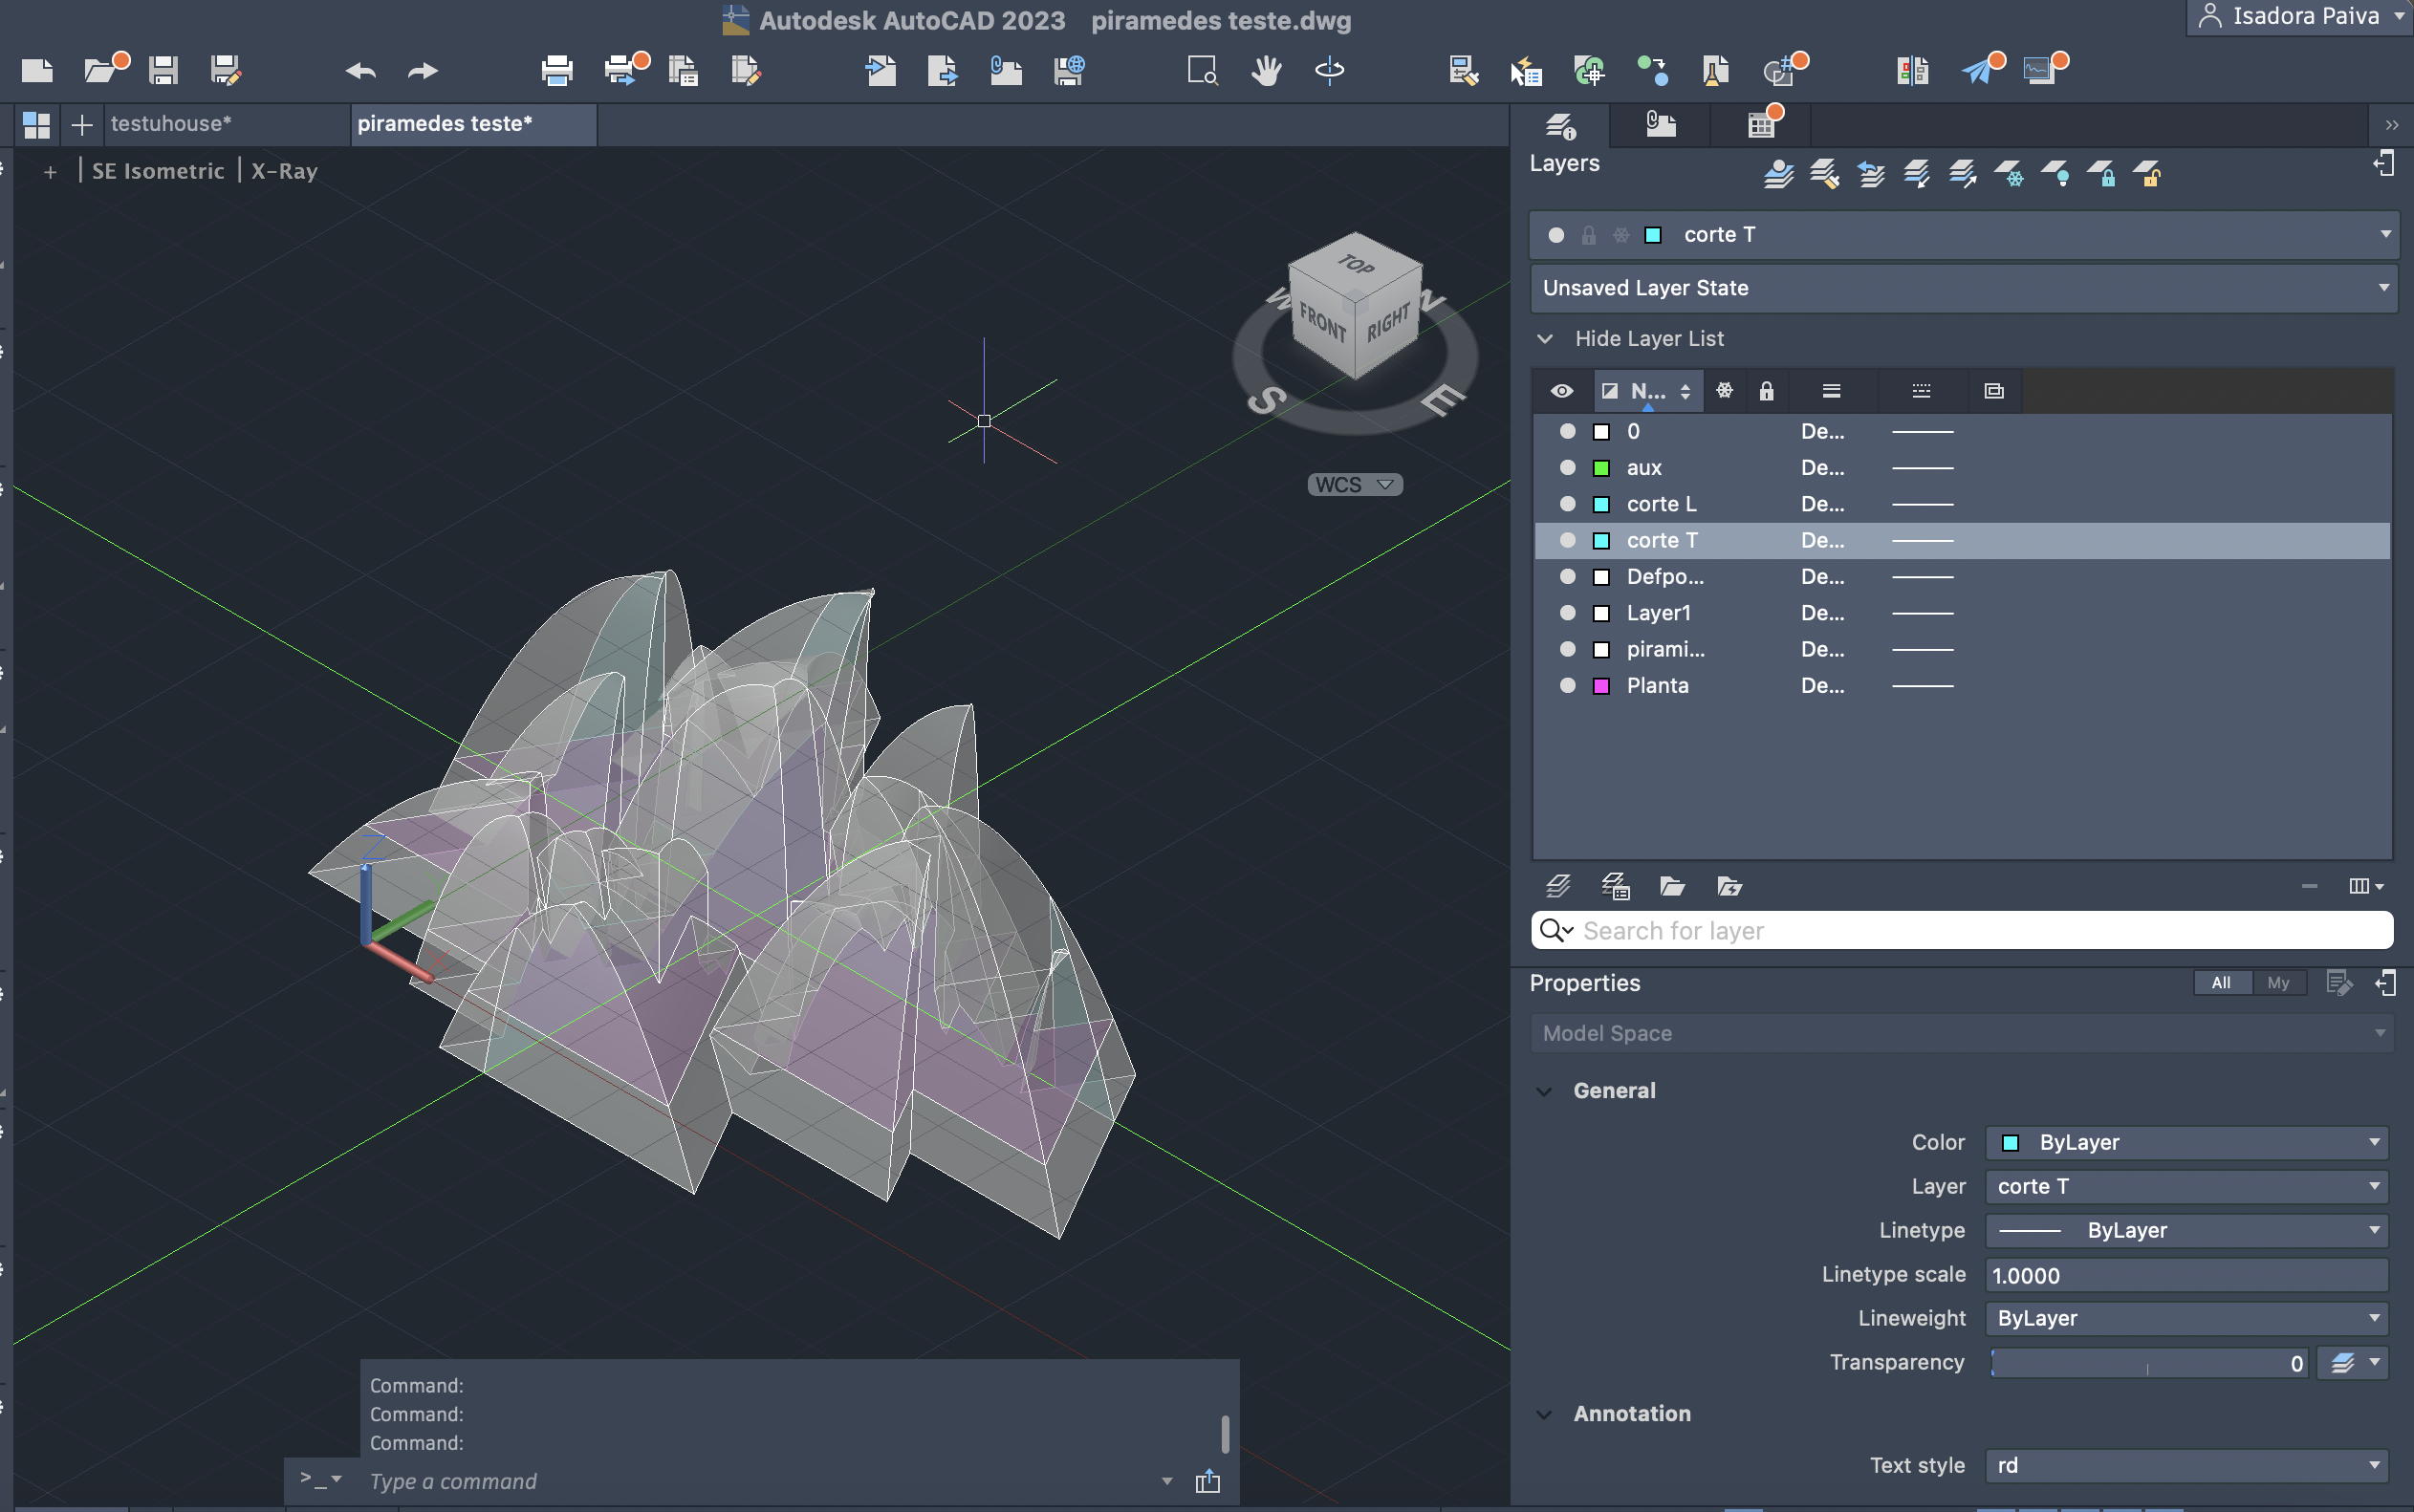Toggle visibility of the corte L layer
This screenshot has width=2414, height=1512.
pos(1567,504)
